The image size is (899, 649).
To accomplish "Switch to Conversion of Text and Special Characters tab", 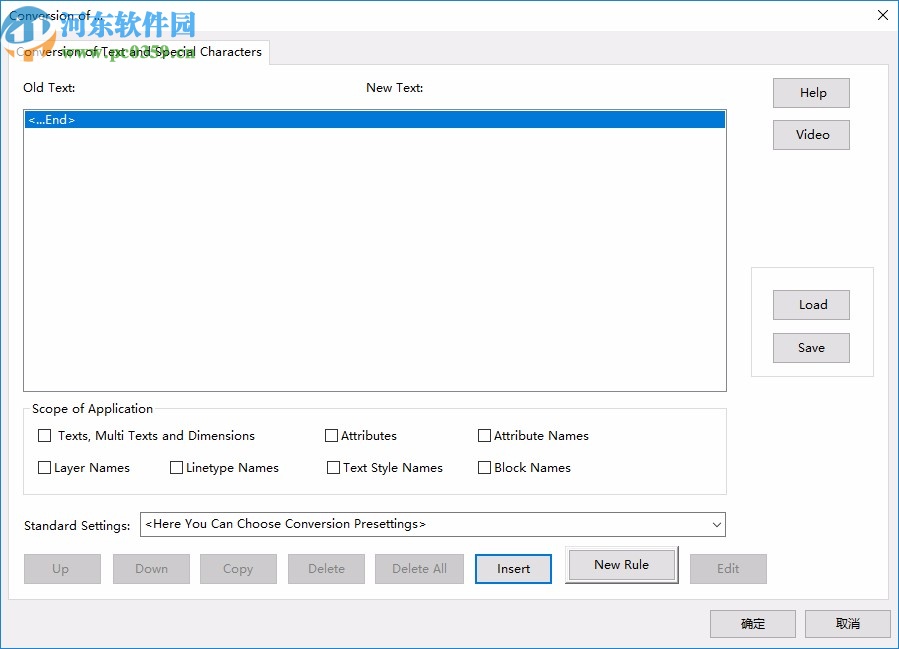I will (x=138, y=52).
